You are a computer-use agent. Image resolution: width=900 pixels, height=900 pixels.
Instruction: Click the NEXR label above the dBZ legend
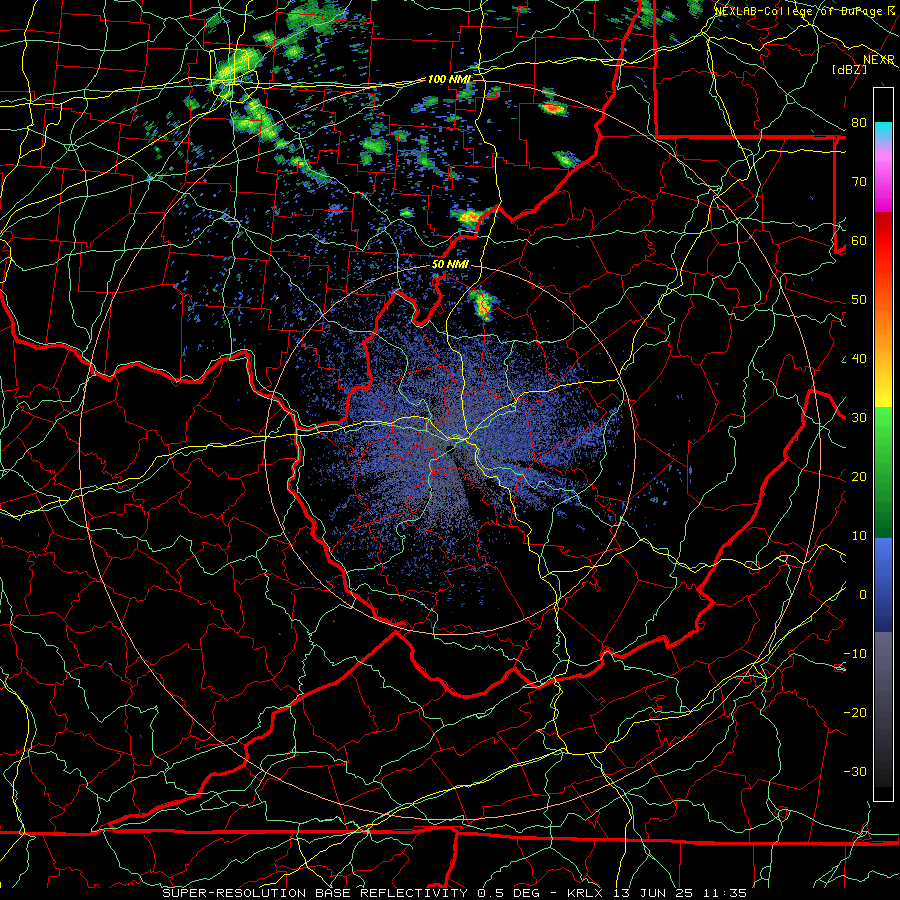879,60
